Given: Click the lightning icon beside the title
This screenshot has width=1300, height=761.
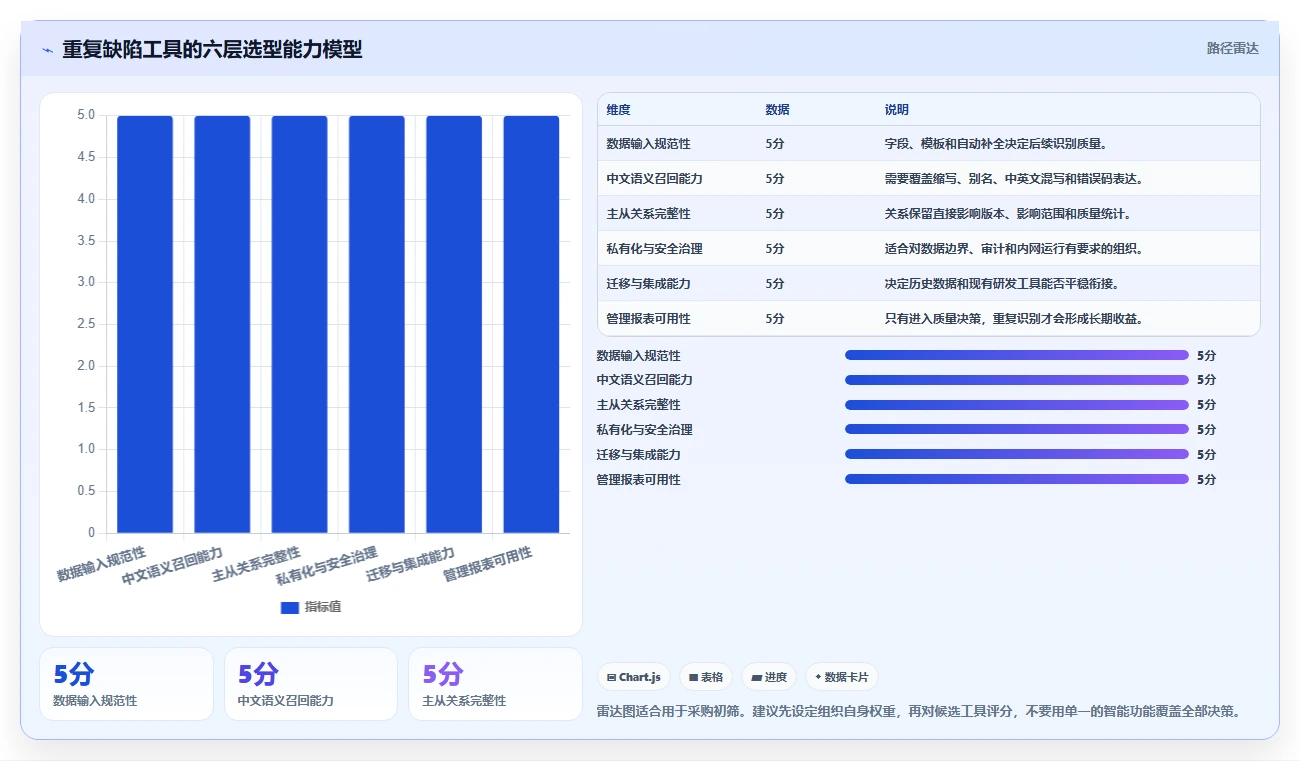Looking at the screenshot, I should [47, 49].
